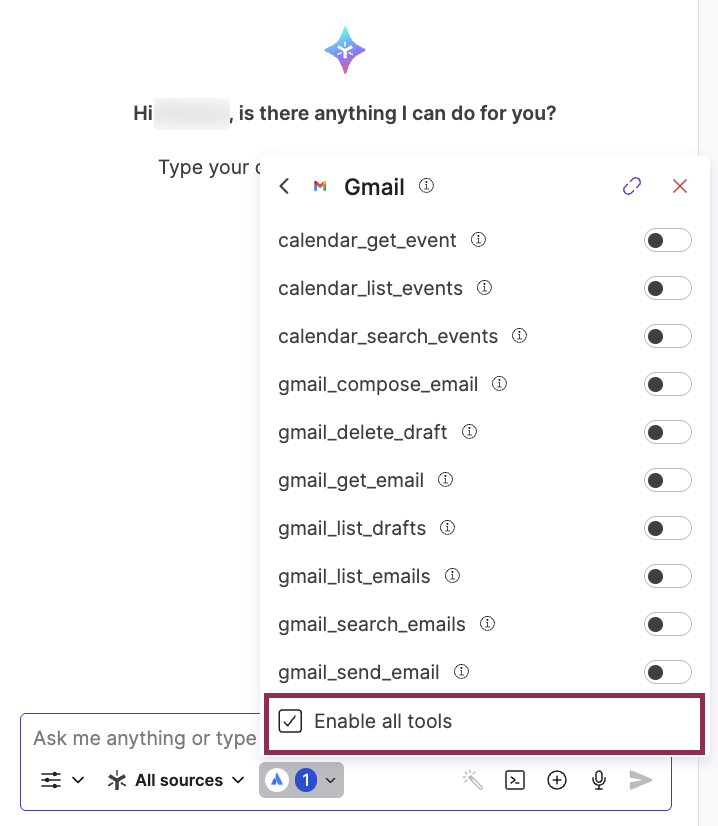Open the info tooltip next to Gmail title
Image resolution: width=718 pixels, height=826 pixels.
pos(425,186)
